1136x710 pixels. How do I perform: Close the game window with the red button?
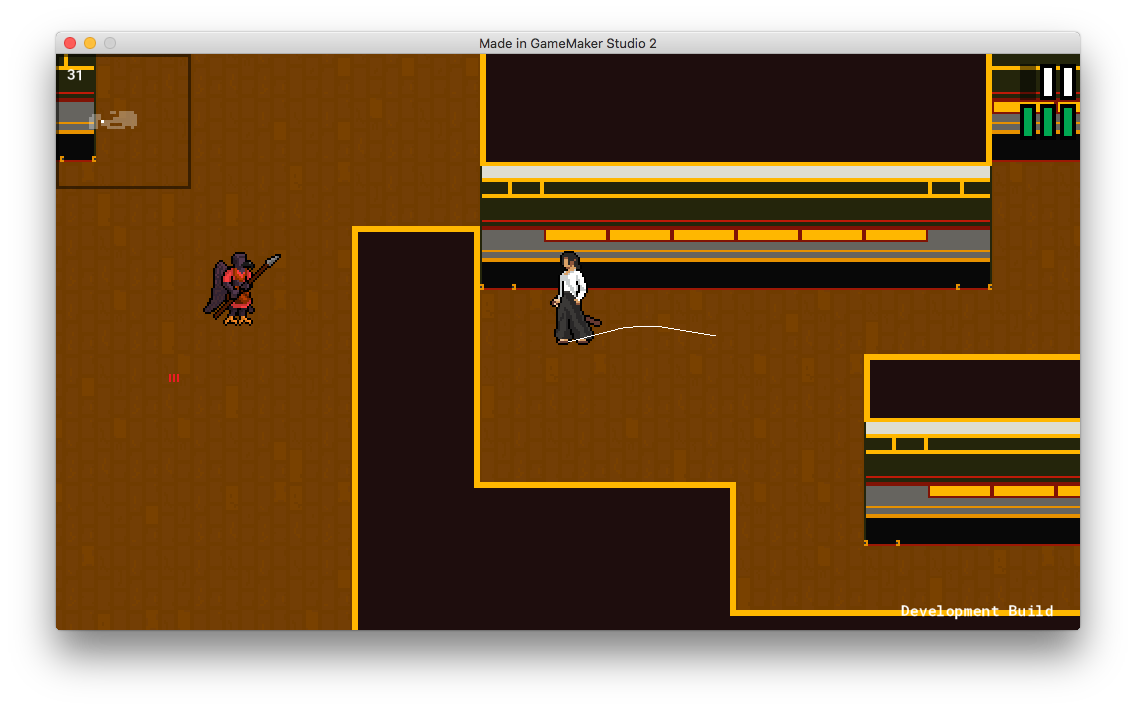coord(70,43)
